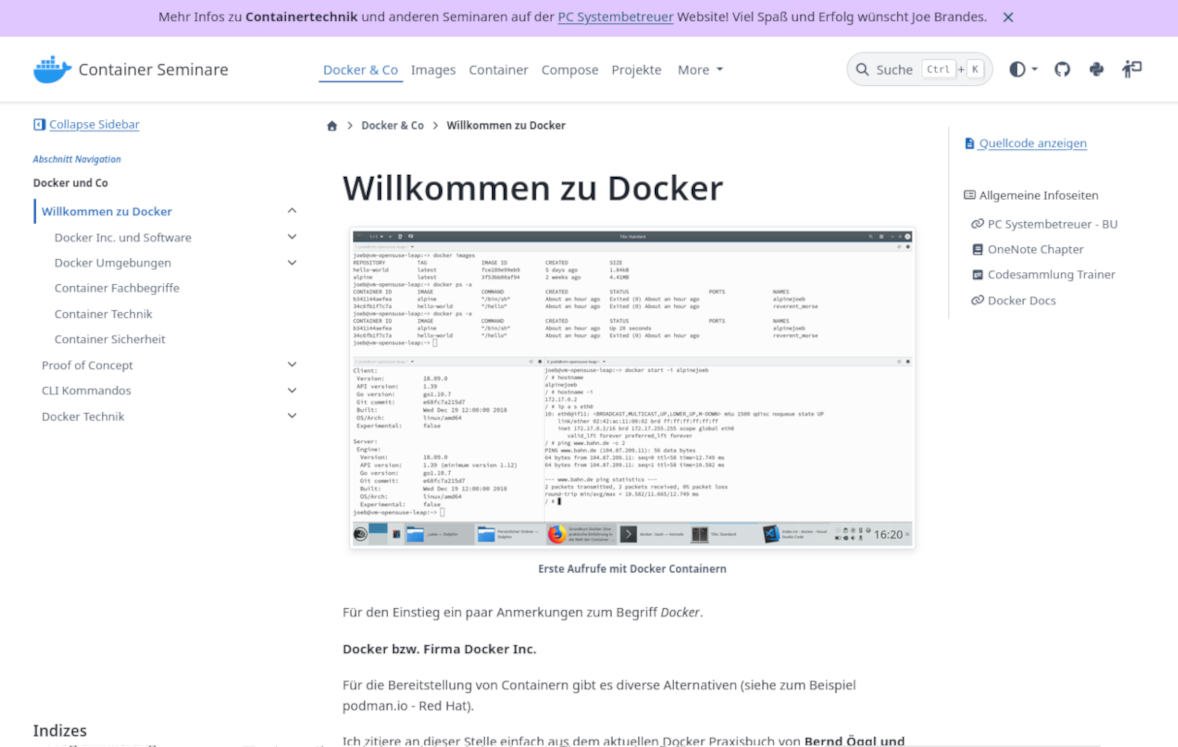
Task: Open the Projekte nav tab
Action: pos(636,69)
